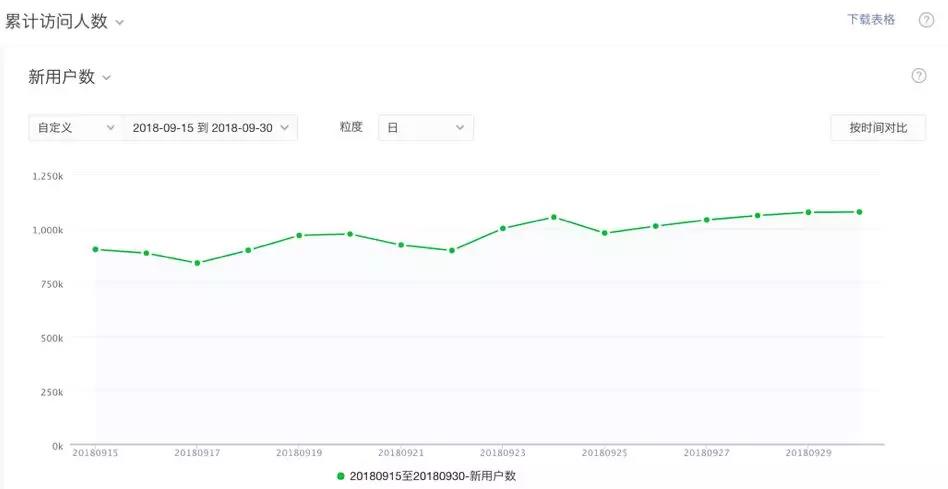Click the help icon beside 下载表格
Viewport: 948px width, 489px height.
coord(926,20)
